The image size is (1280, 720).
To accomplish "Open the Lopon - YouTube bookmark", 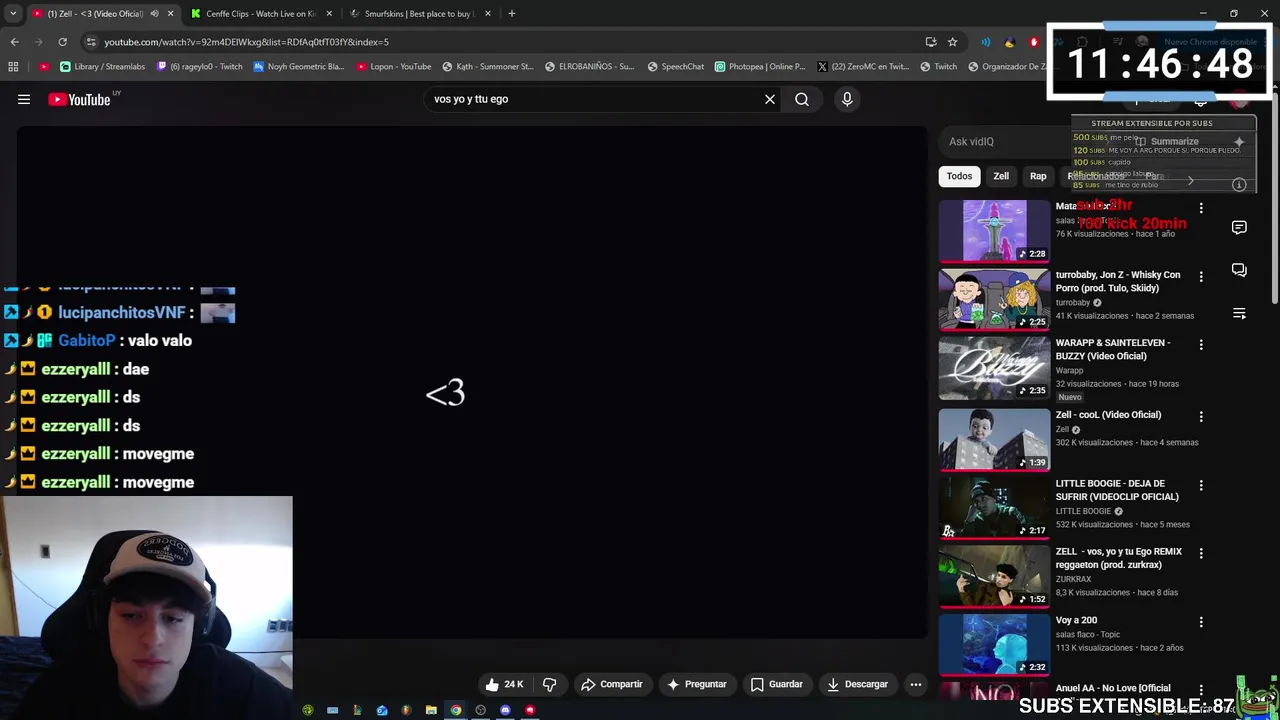I will 393,67.
